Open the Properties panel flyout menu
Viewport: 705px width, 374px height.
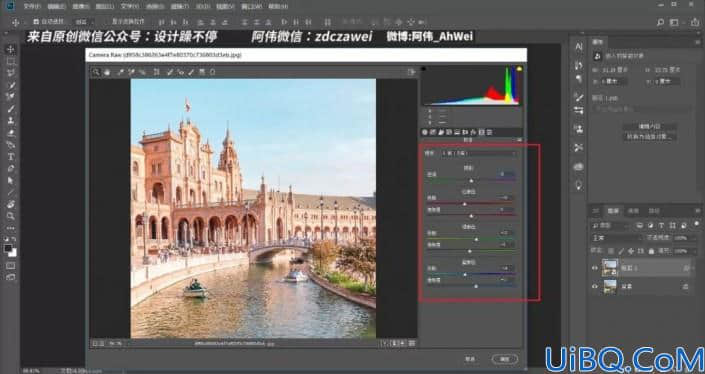coord(698,42)
